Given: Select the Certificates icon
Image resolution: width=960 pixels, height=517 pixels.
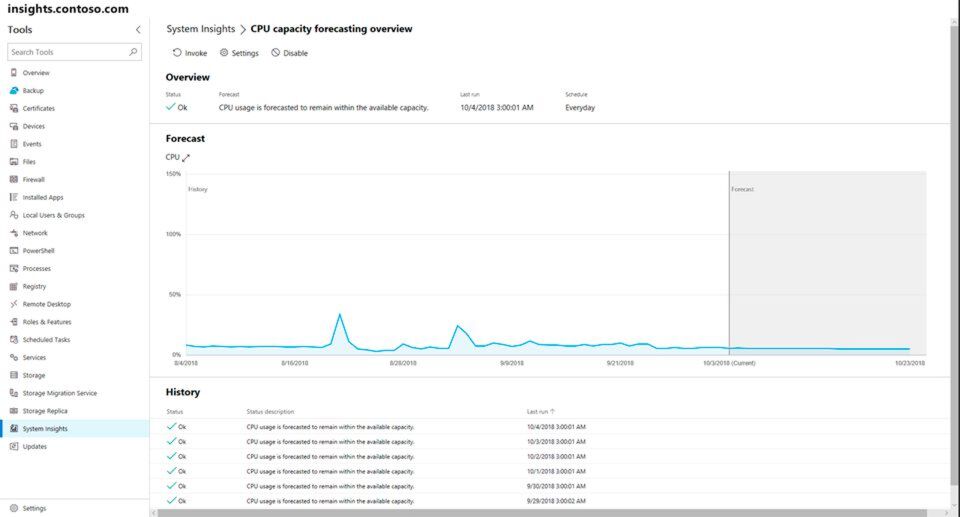Looking at the screenshot, I should click(13, 108).
